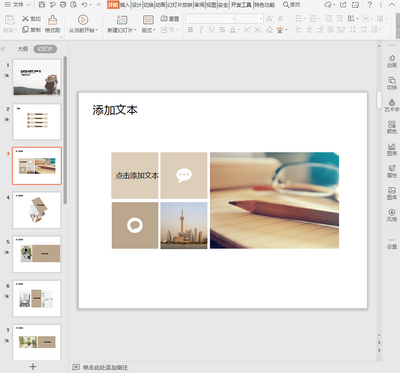Collapse the ribbon with the up chevron
Viewport: 400px width, 373px height.
click(392, 5)
